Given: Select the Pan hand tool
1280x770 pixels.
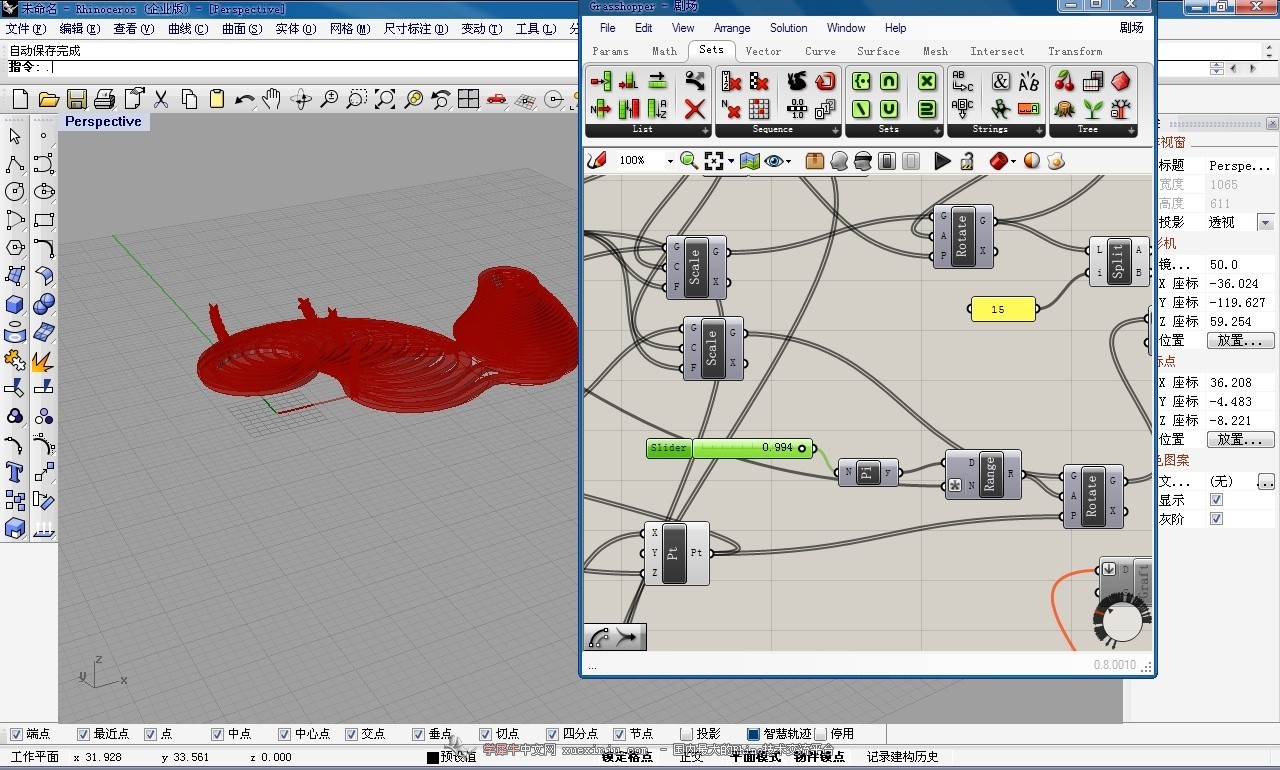Looking at the screenshot, I should (272, 99).
